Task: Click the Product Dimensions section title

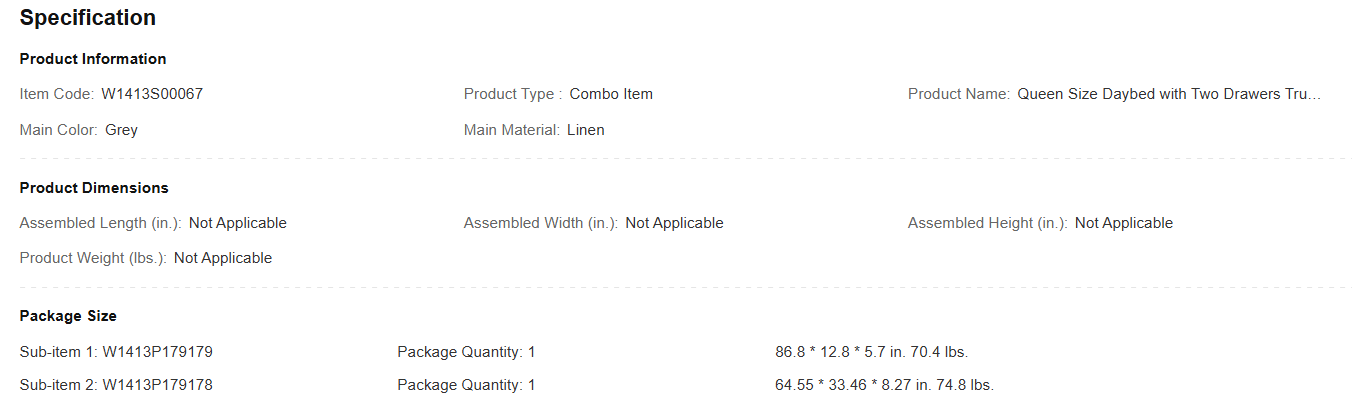Action: [x=94, y=188]
